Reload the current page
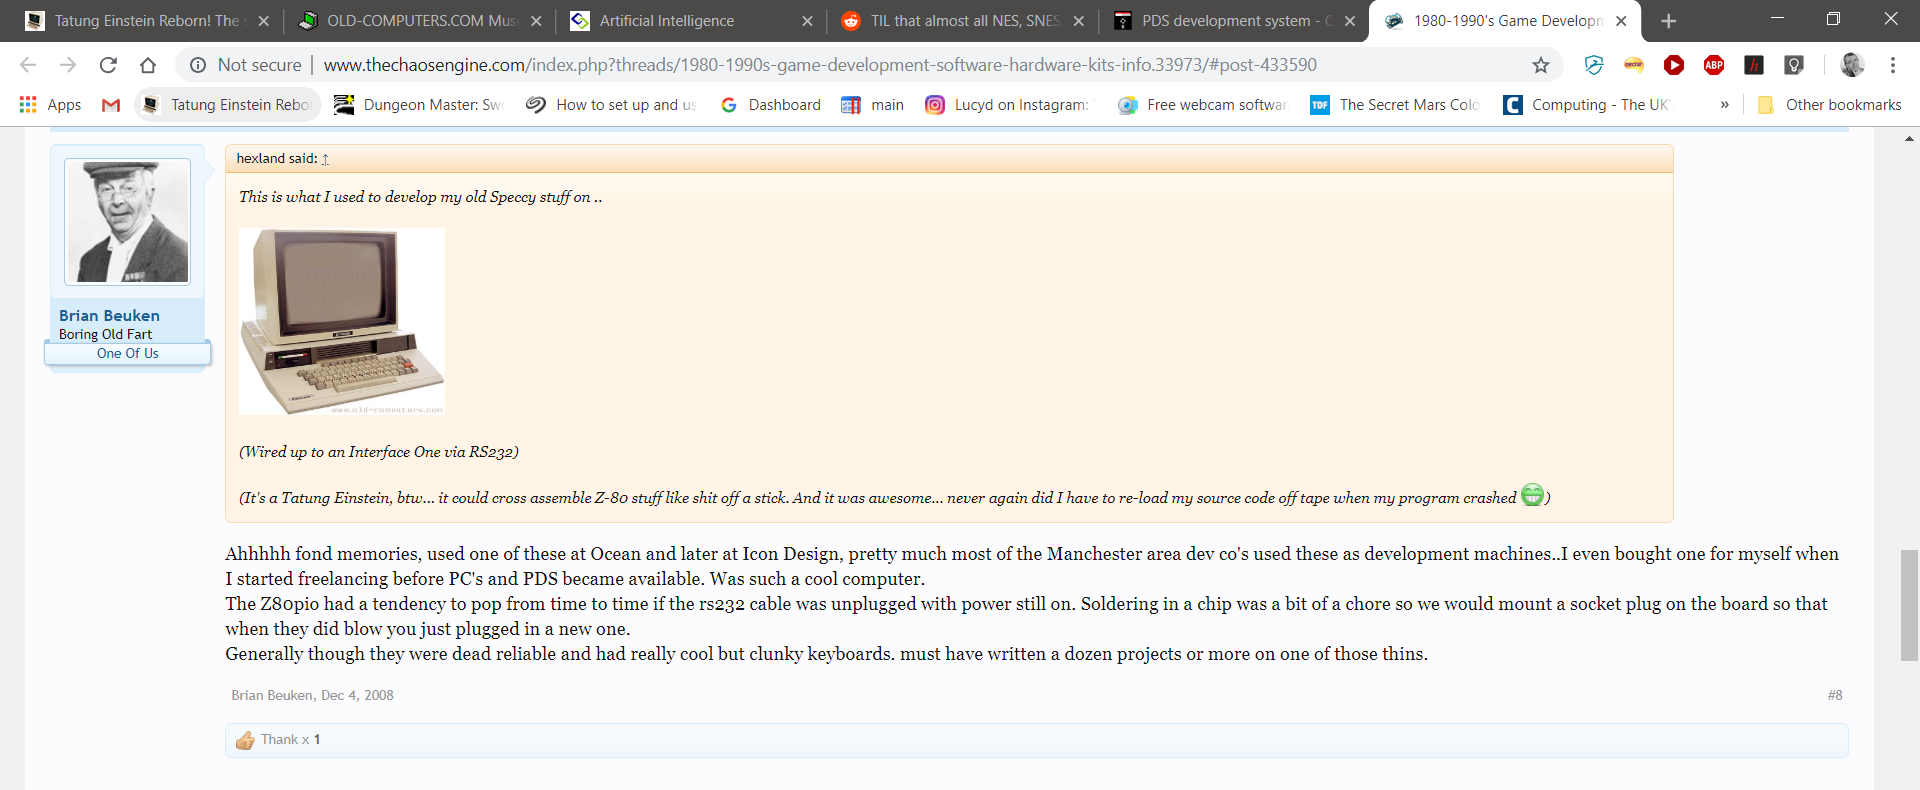Viewport: 1920px width, 790px height. pos(108,65)
